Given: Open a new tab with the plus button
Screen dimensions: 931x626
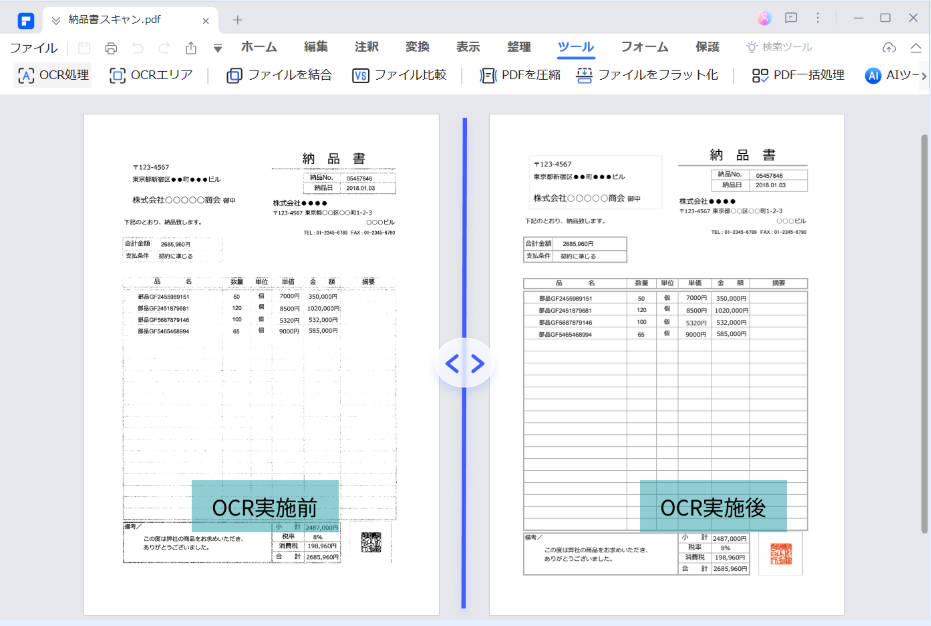Looking at the screenshot, I should [236, 19].
